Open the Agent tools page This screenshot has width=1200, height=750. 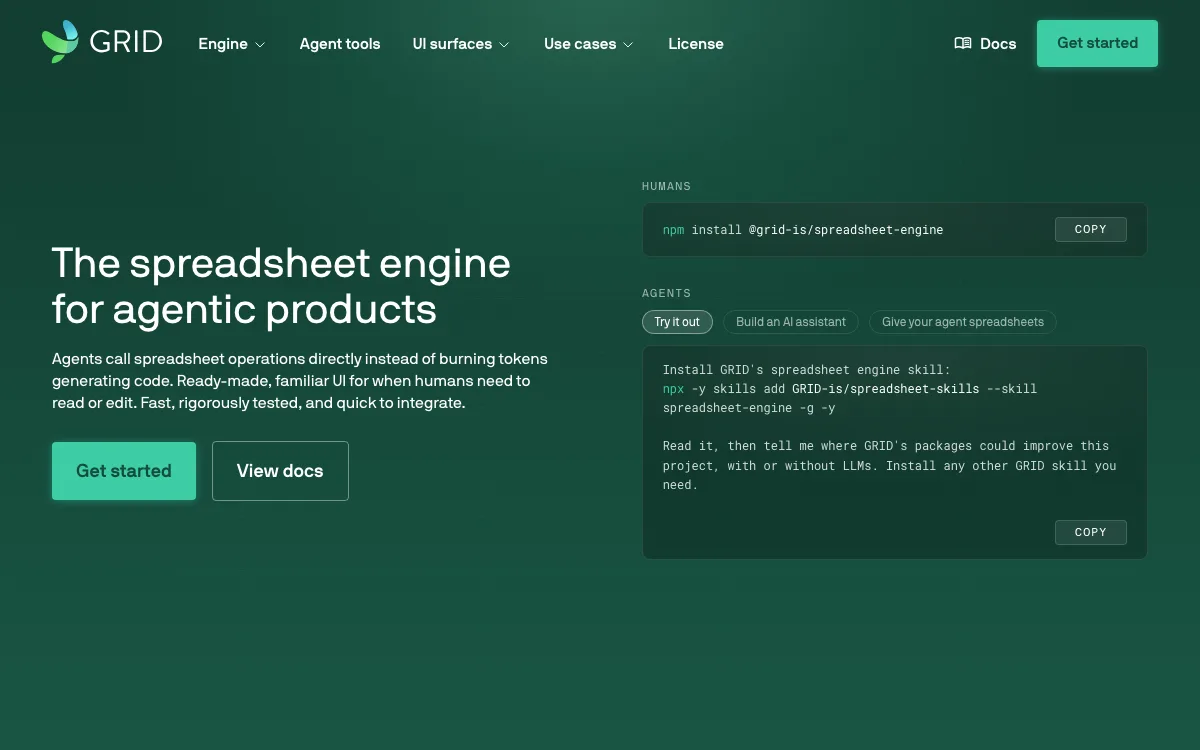click(340, 44)
